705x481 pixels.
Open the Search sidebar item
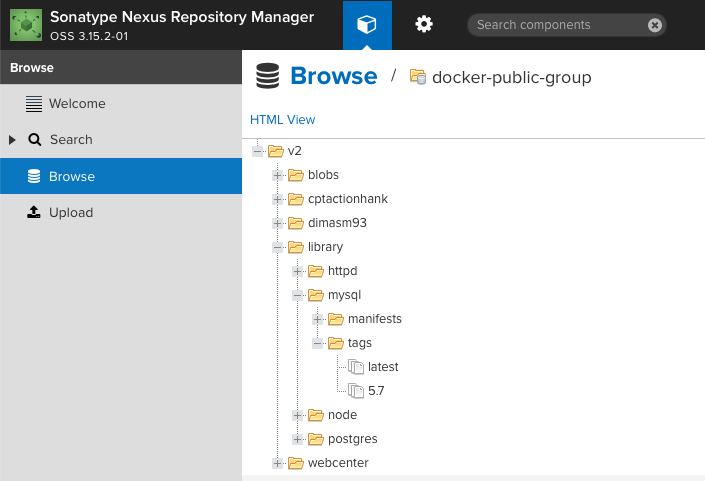[121, 139]
